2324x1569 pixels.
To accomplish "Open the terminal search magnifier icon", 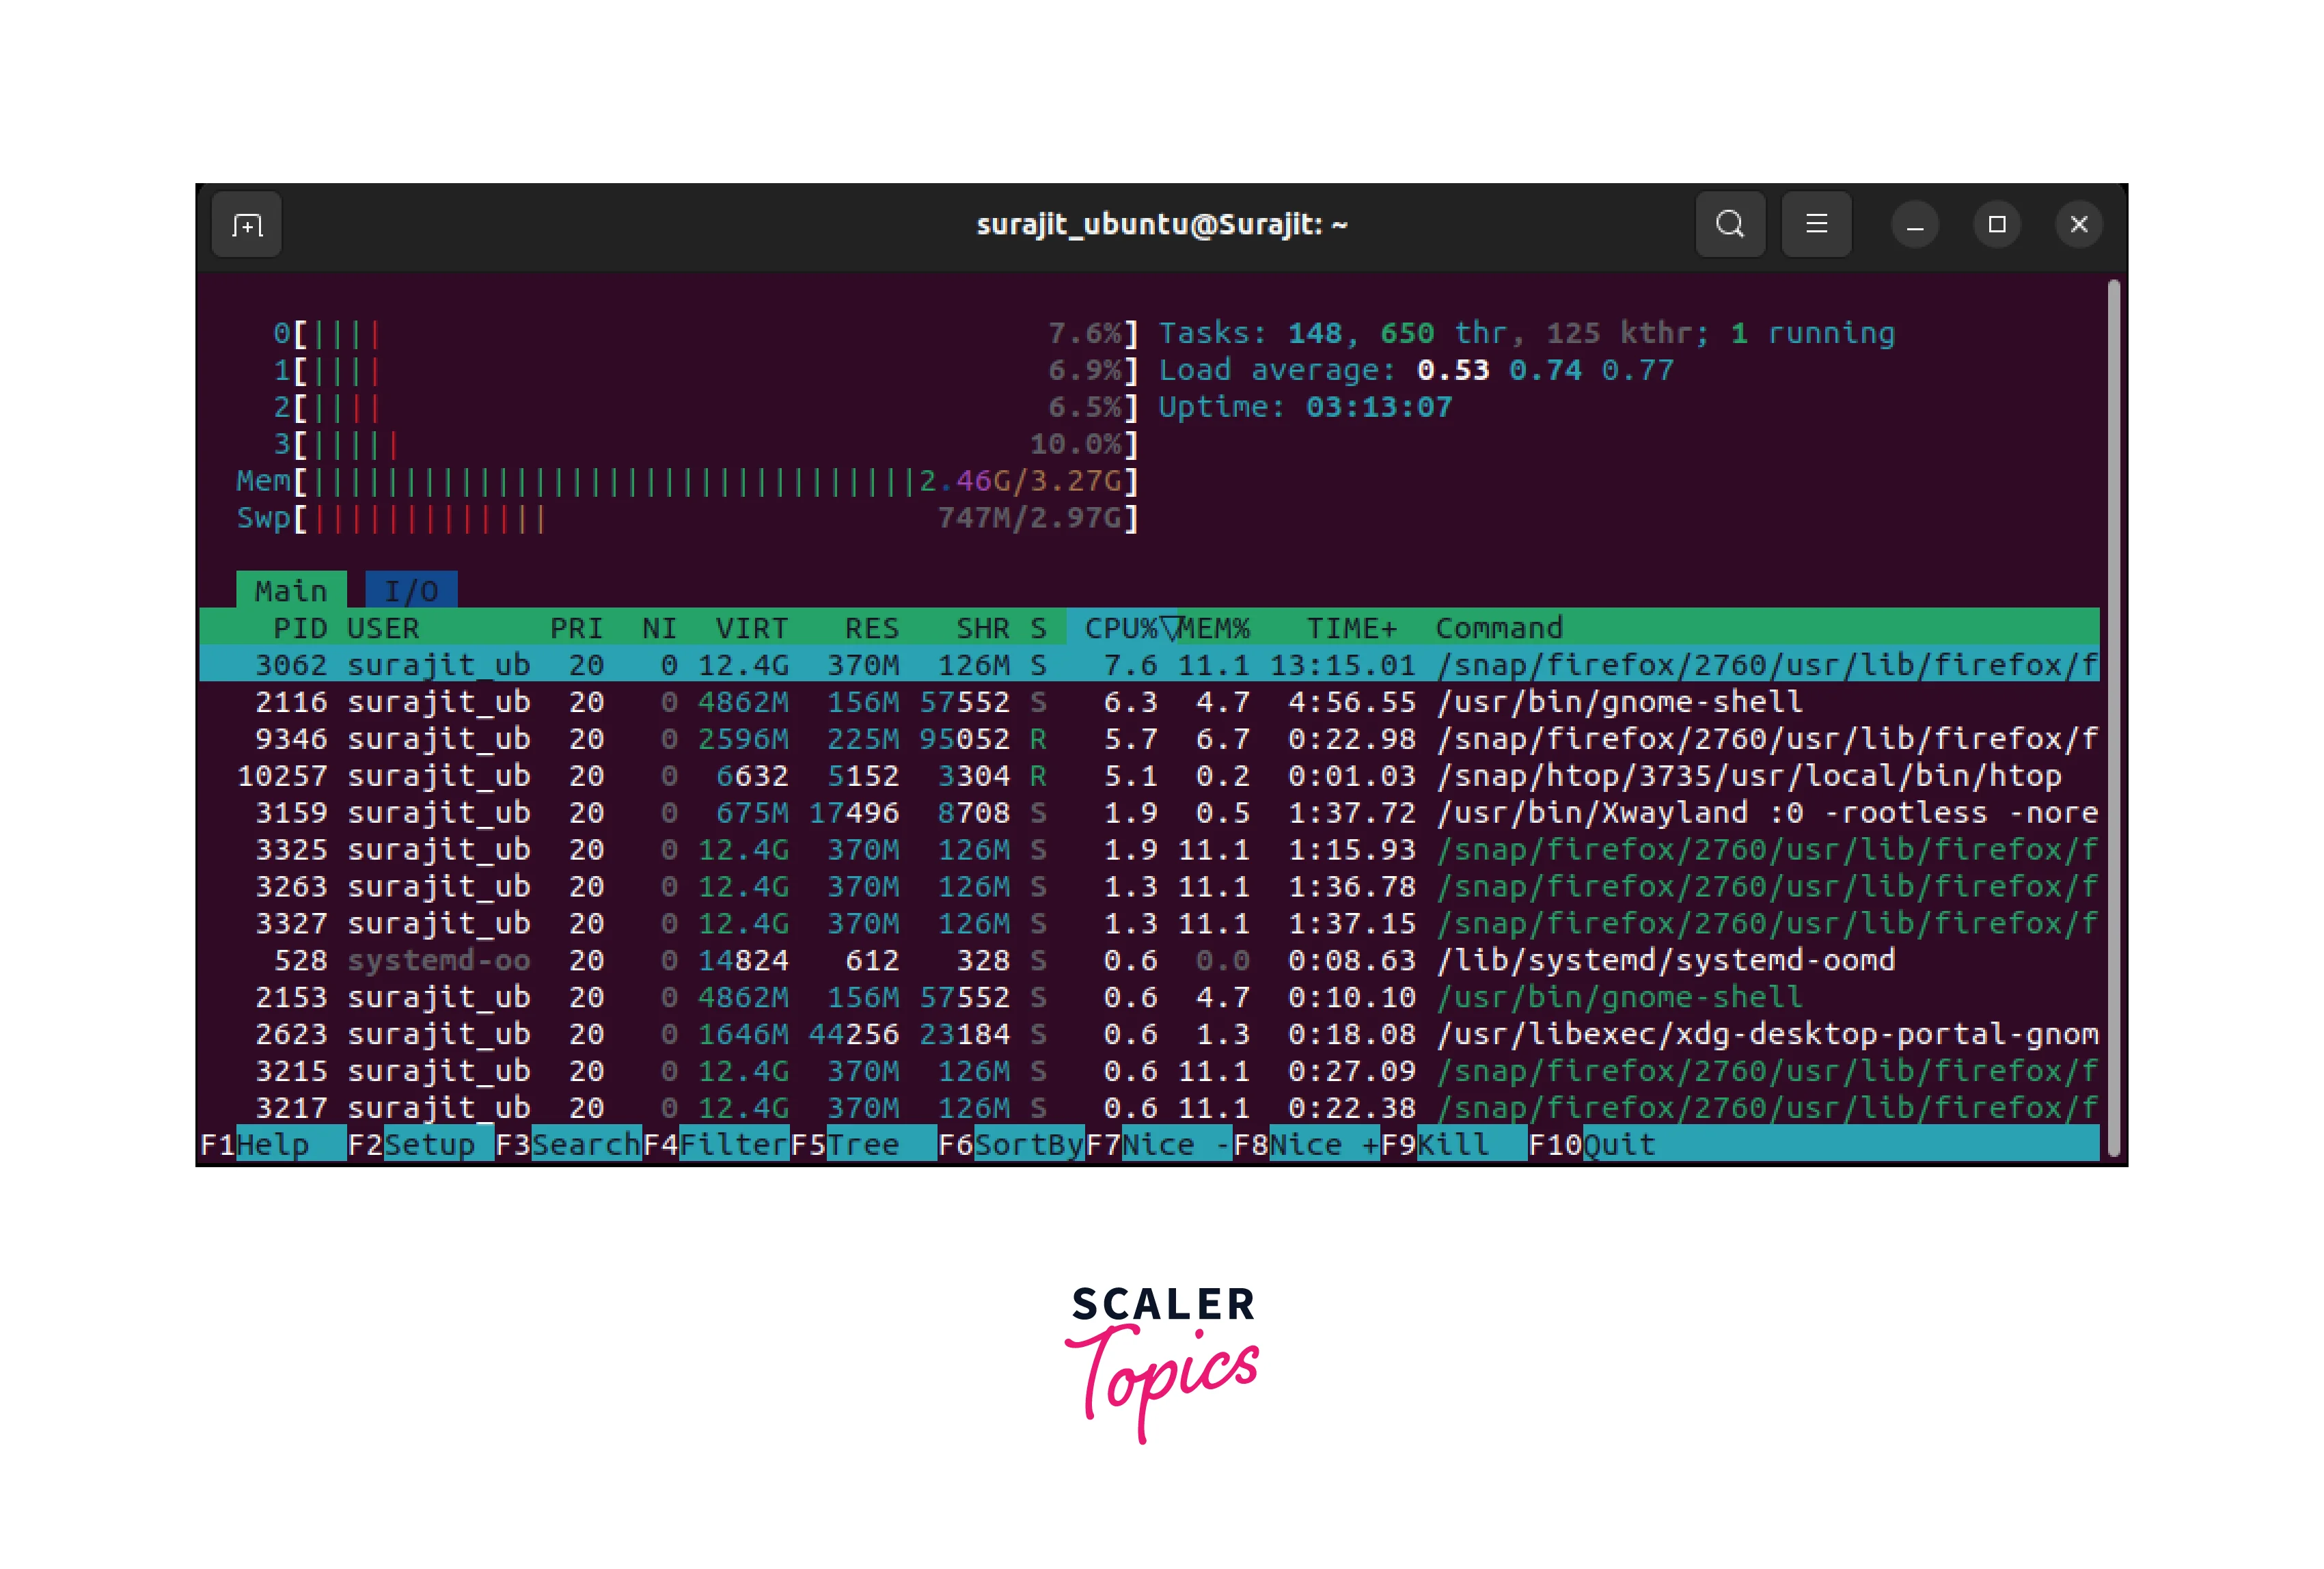I will point(1730,225).
